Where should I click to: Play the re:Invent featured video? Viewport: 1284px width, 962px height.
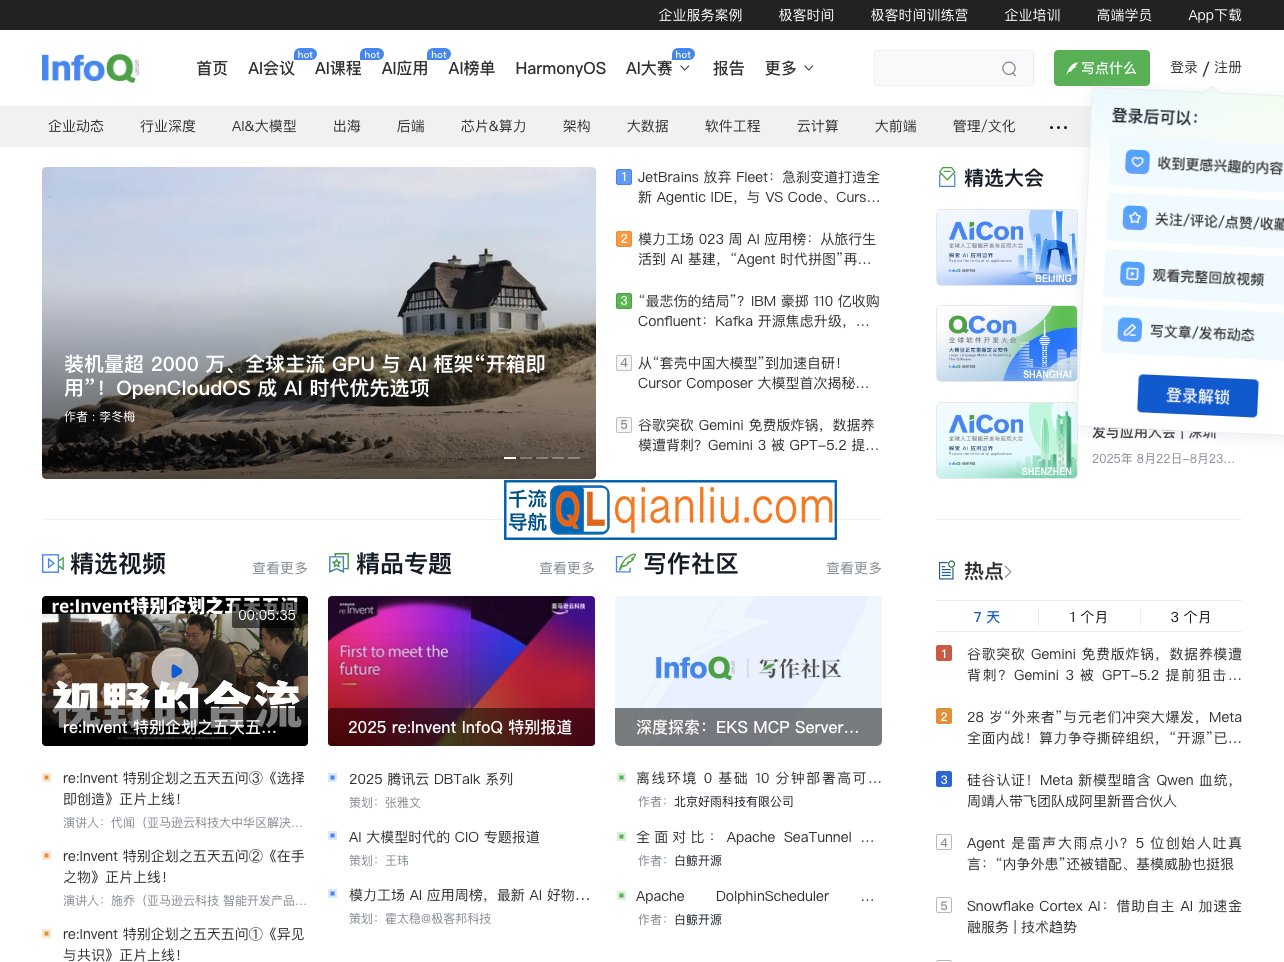pos(175,671)
